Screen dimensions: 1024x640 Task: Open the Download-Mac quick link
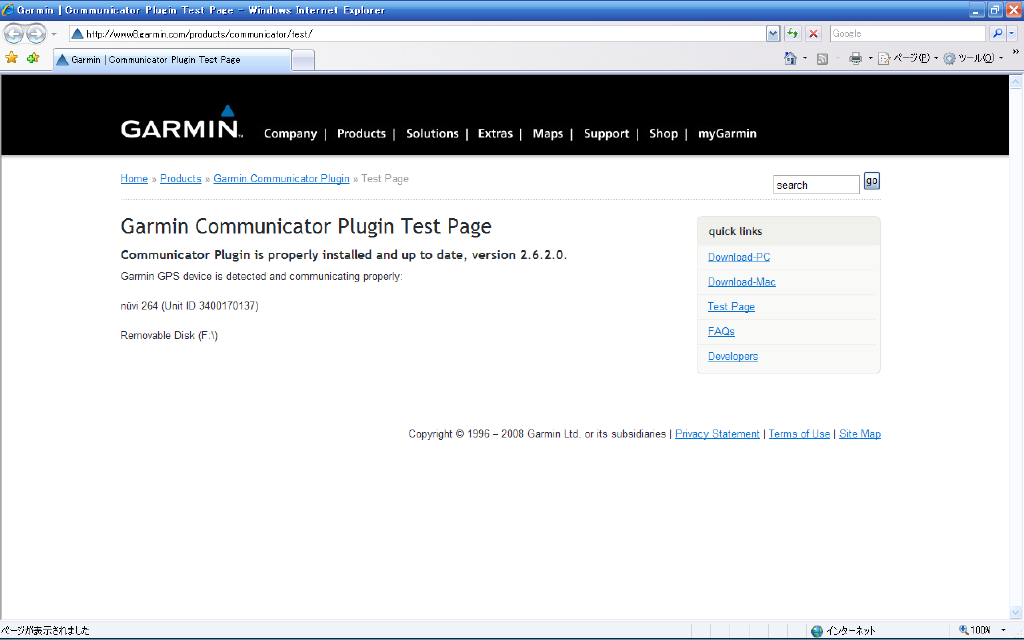pos(741,282)
